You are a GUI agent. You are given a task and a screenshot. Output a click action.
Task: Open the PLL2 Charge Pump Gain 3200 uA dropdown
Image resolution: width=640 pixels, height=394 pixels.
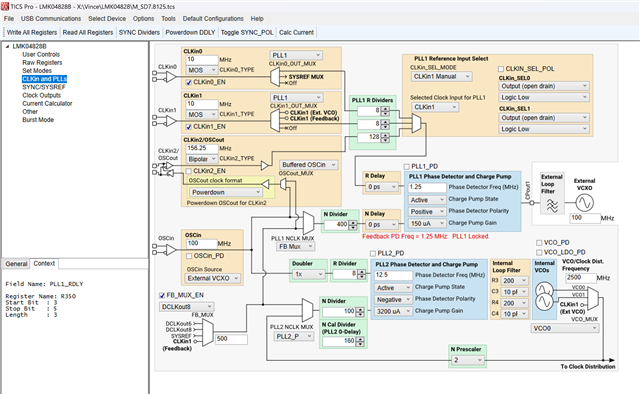393,311
